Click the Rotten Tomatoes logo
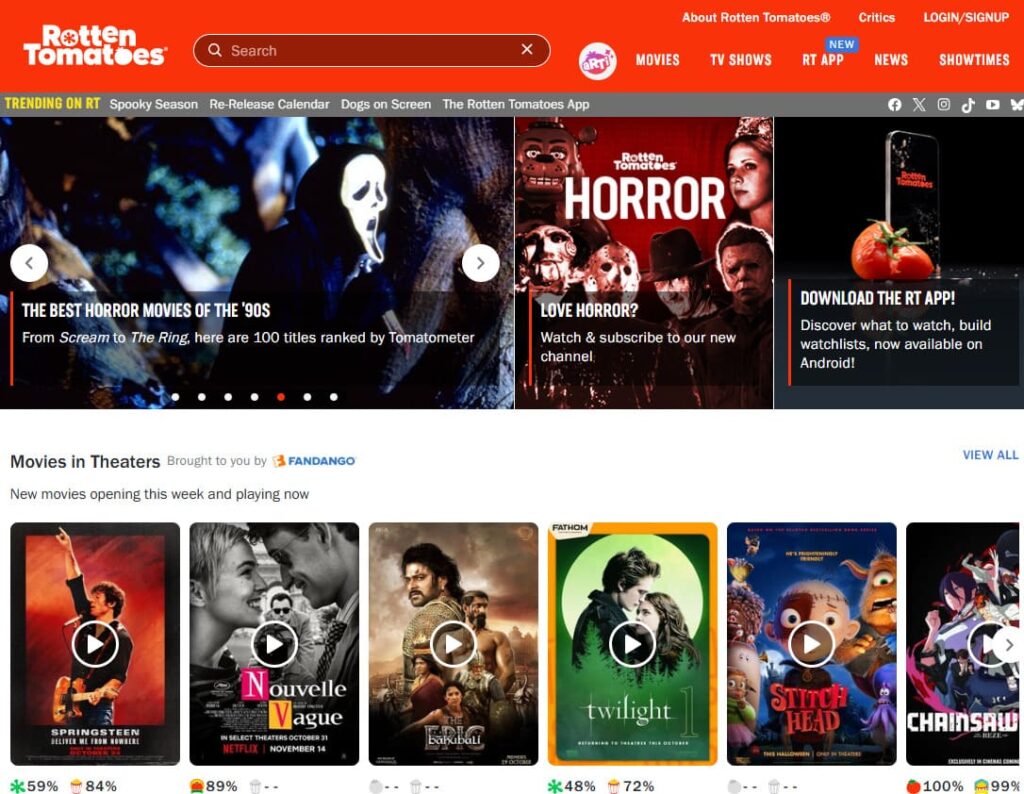Viewport: 1024px width, 794px height. (x=95, y=46)
